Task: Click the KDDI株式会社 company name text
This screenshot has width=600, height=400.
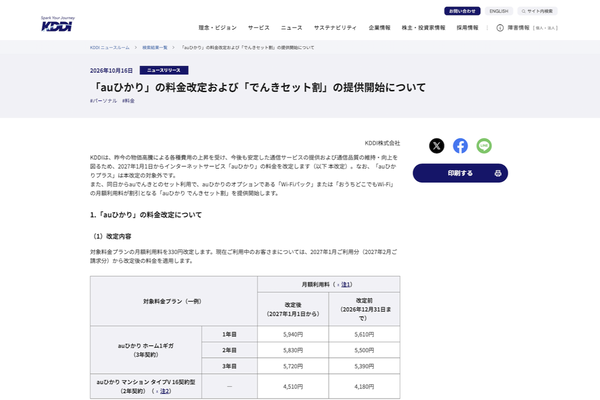Action: (x=382, y=143)
